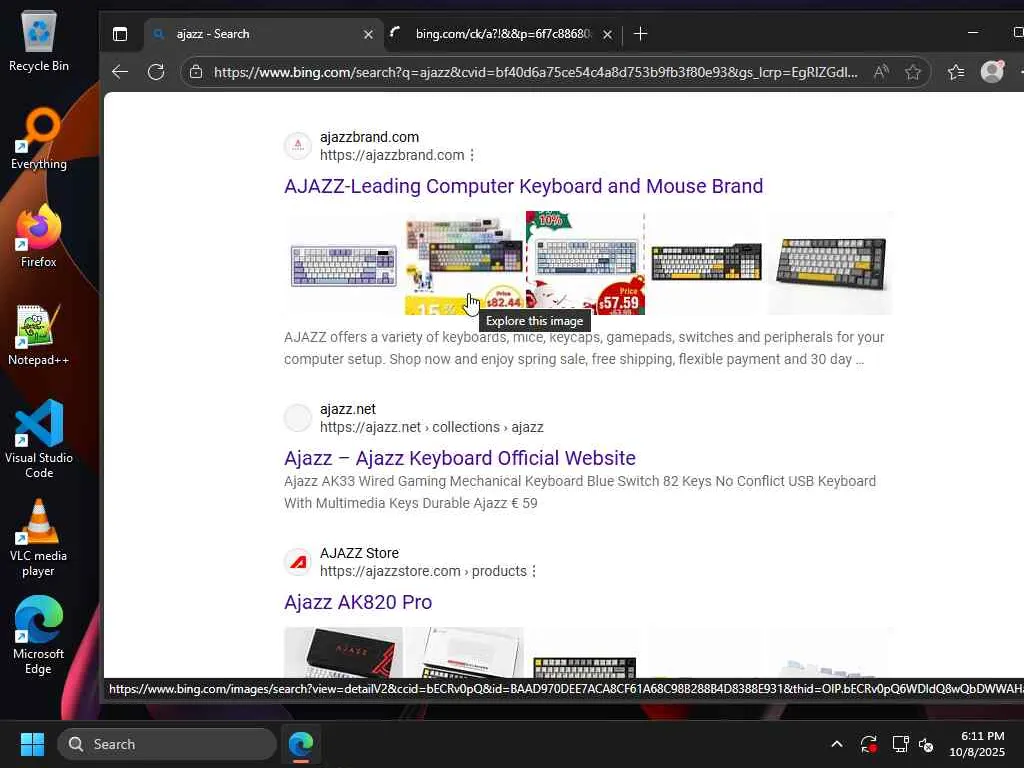Click the 'AJAZZ Store' site name text

359,553
